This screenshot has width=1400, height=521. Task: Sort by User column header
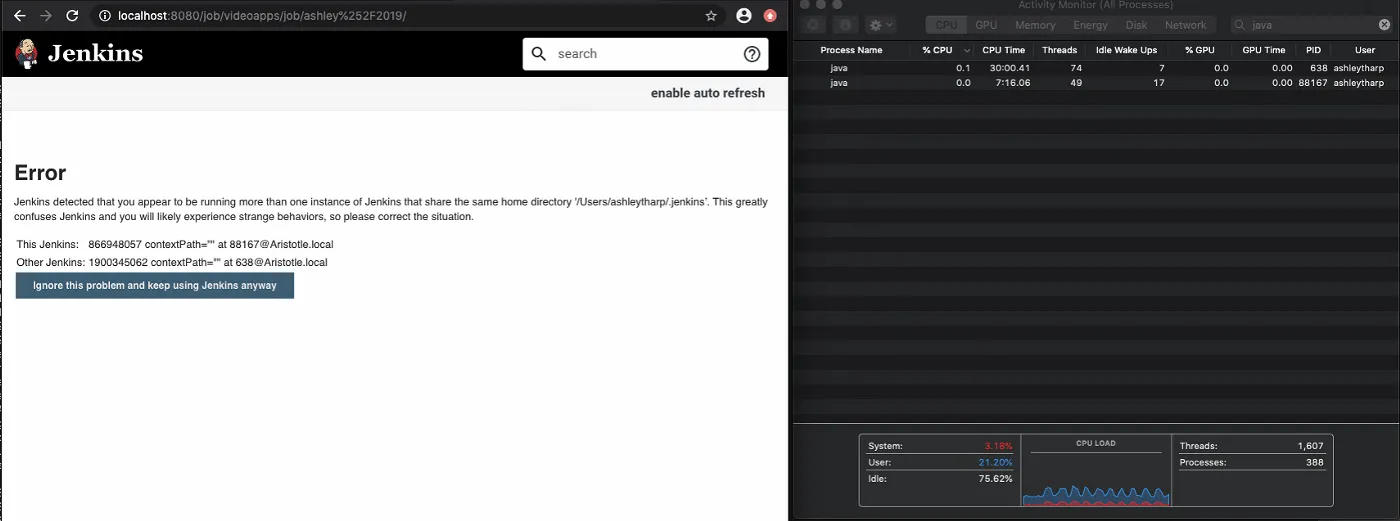(x=1365, y=50)
